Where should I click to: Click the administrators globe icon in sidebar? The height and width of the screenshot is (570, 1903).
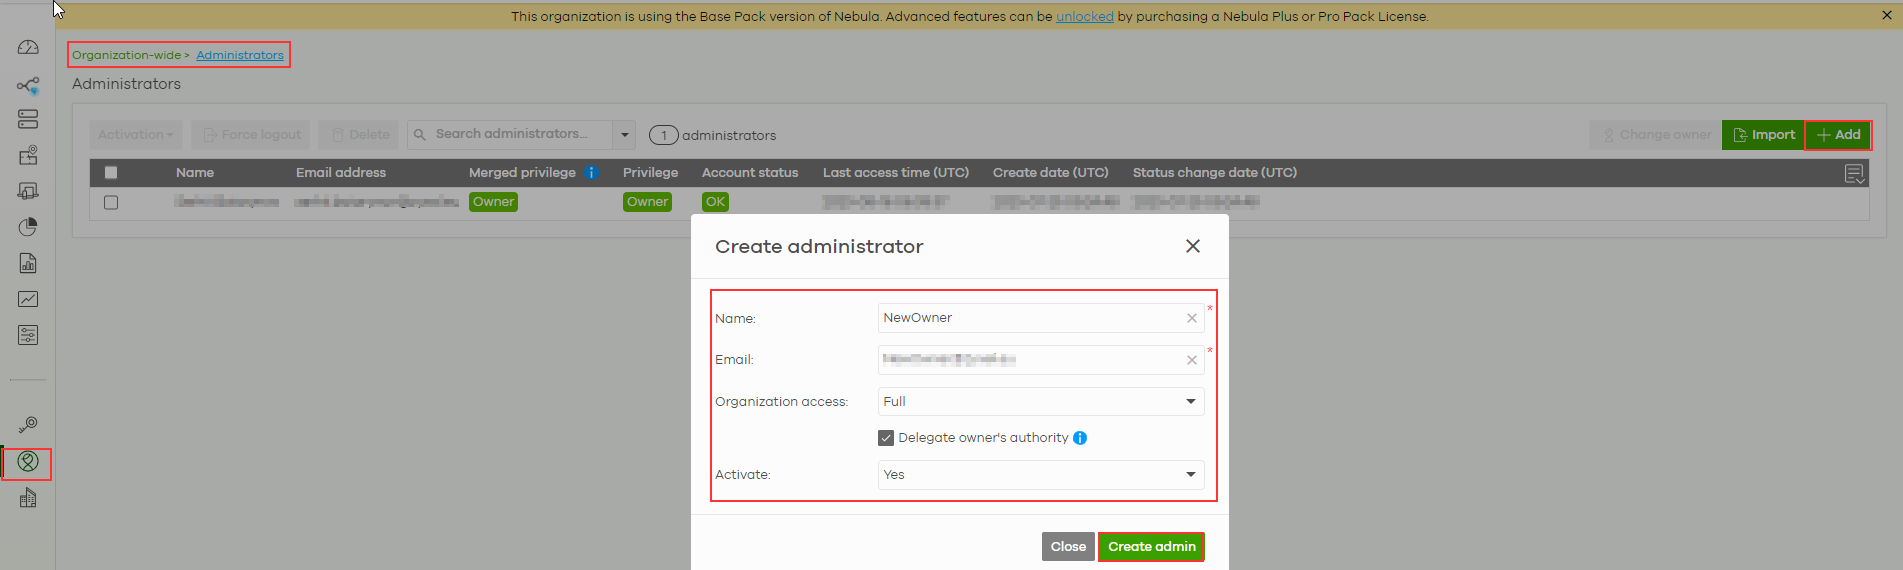pyautogui.click(x=28, y=462)
